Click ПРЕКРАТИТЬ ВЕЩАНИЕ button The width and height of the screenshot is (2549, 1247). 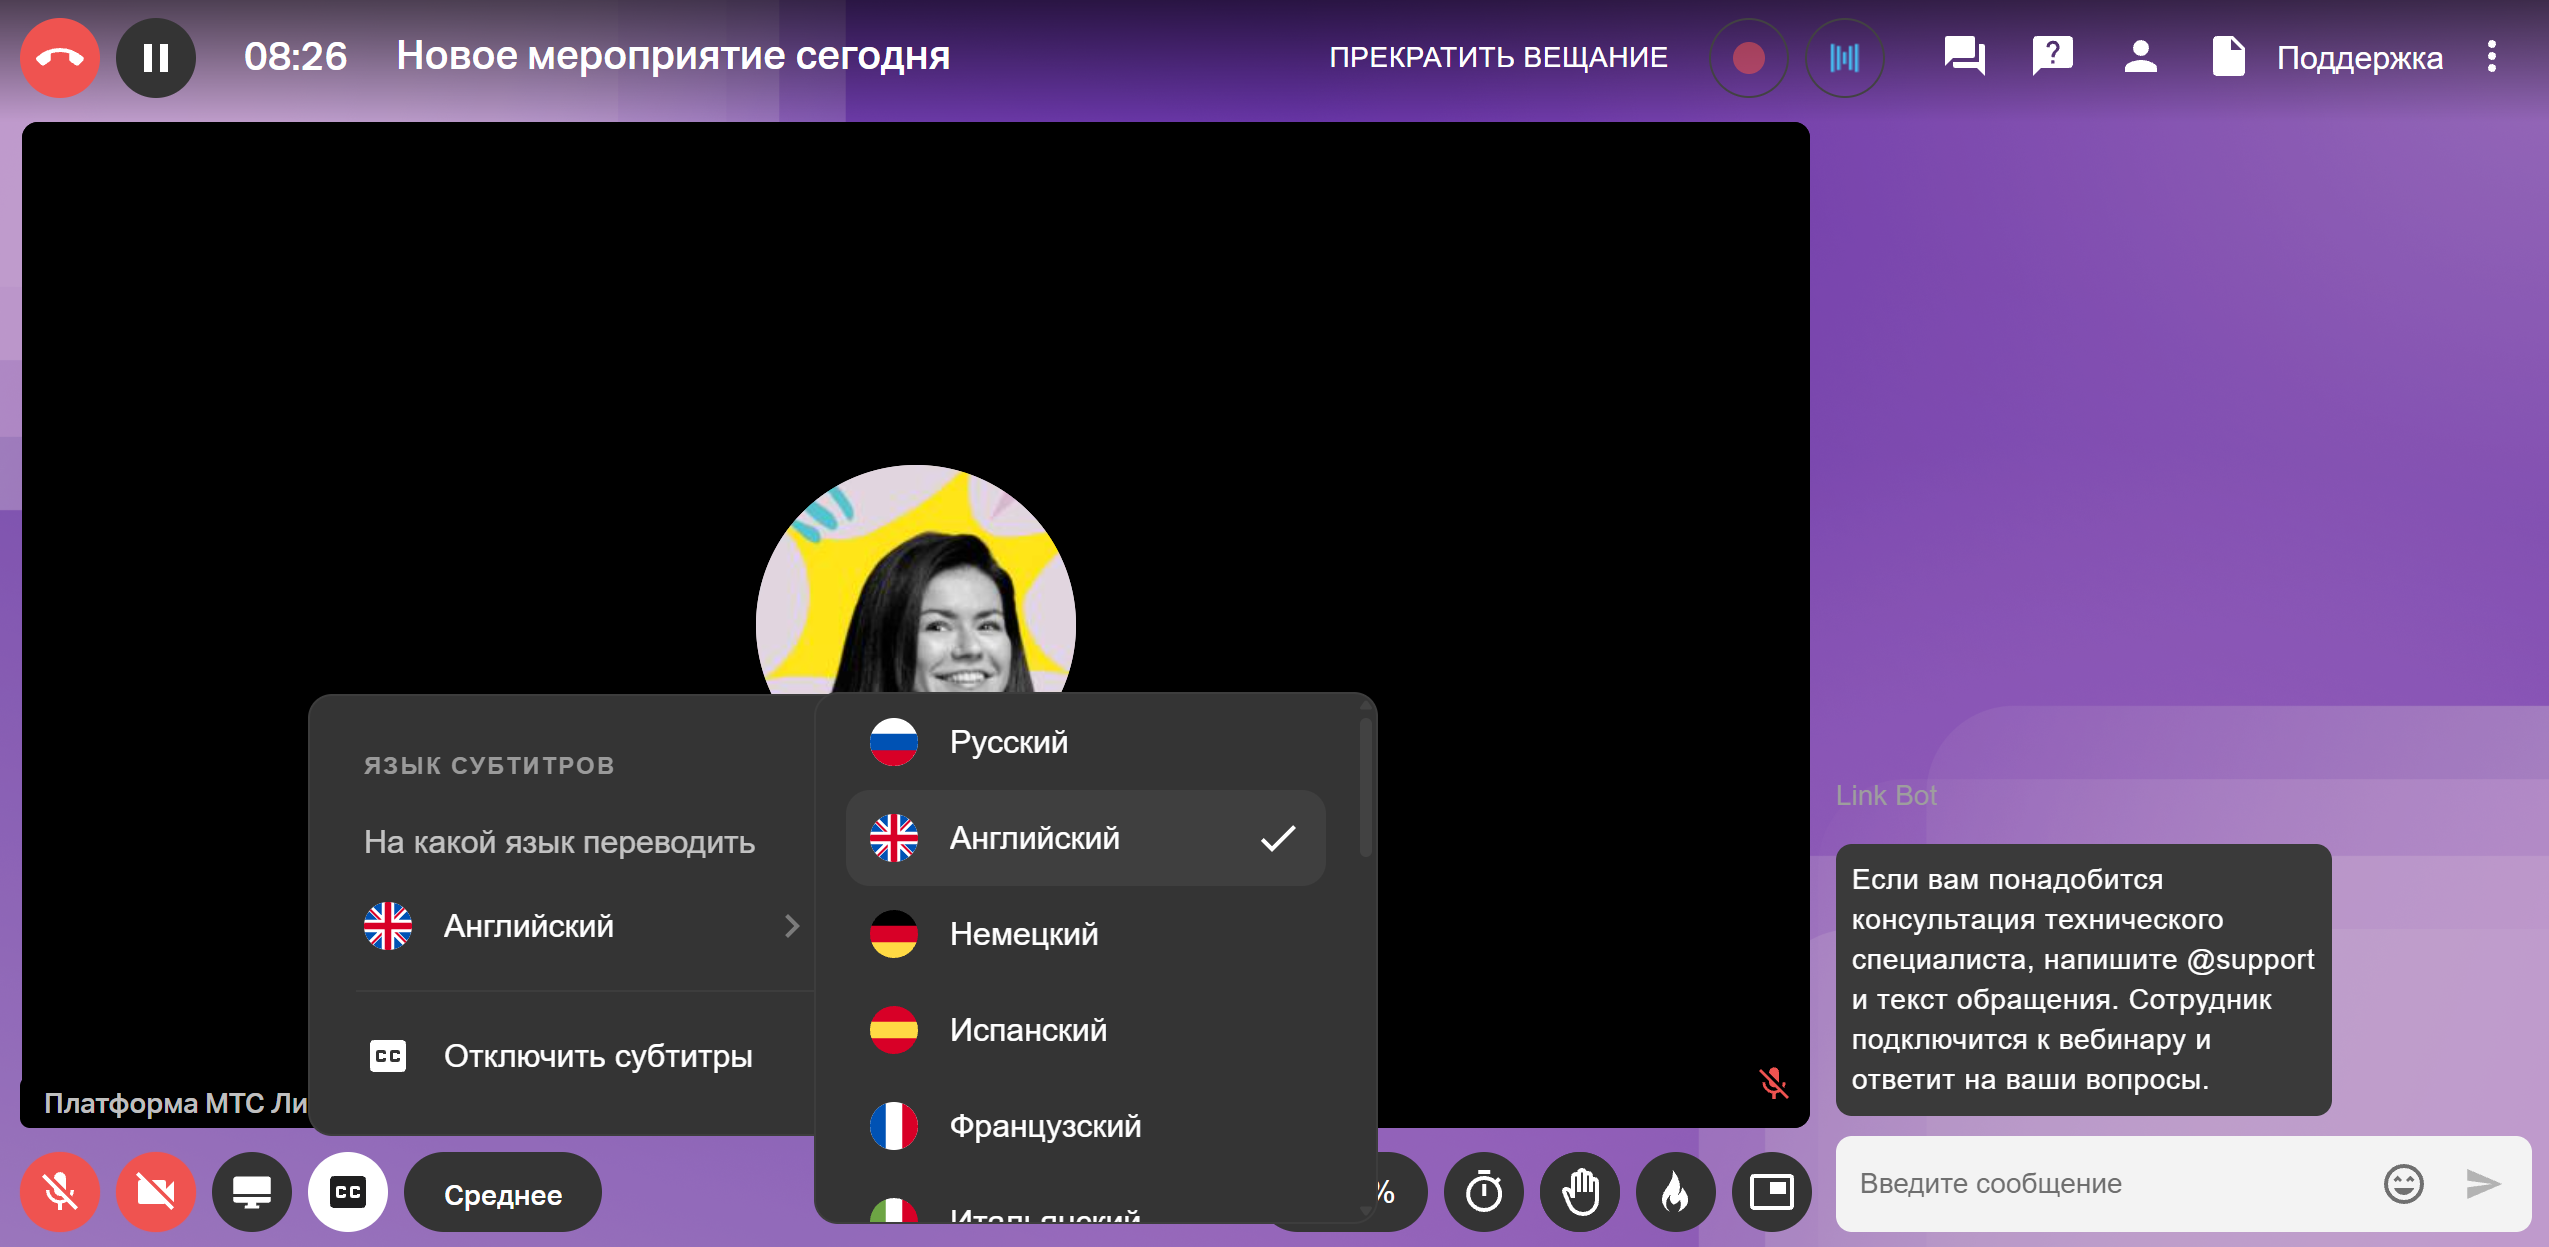(x=1497, y=58)
